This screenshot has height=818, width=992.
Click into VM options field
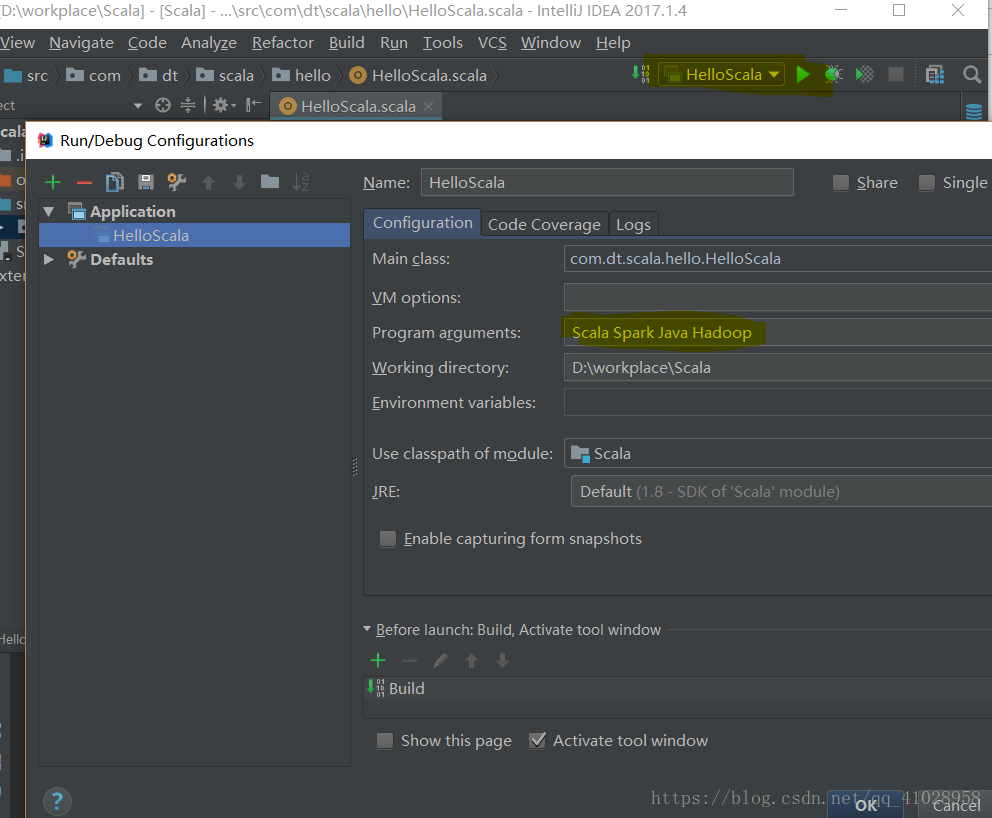click(778, 297)
